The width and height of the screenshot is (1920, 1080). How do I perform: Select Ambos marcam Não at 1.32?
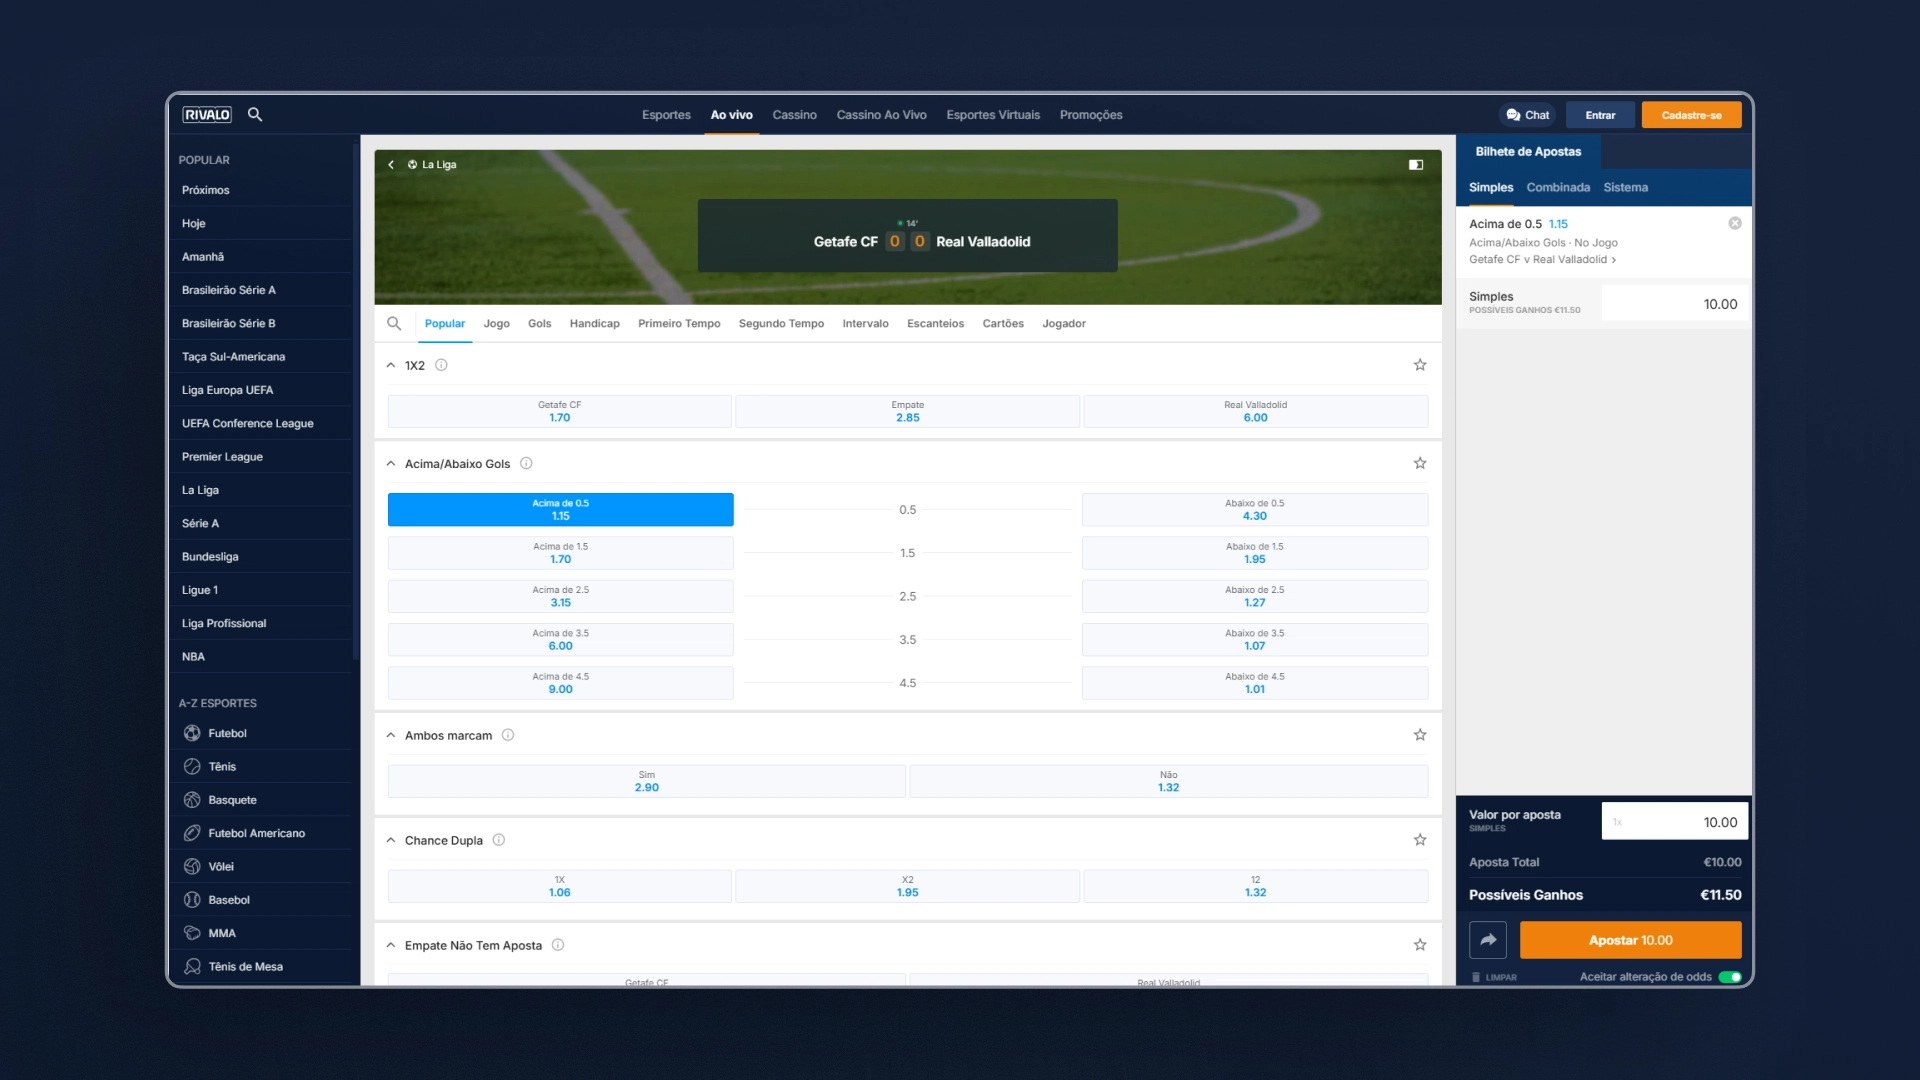coord(1168,781)
